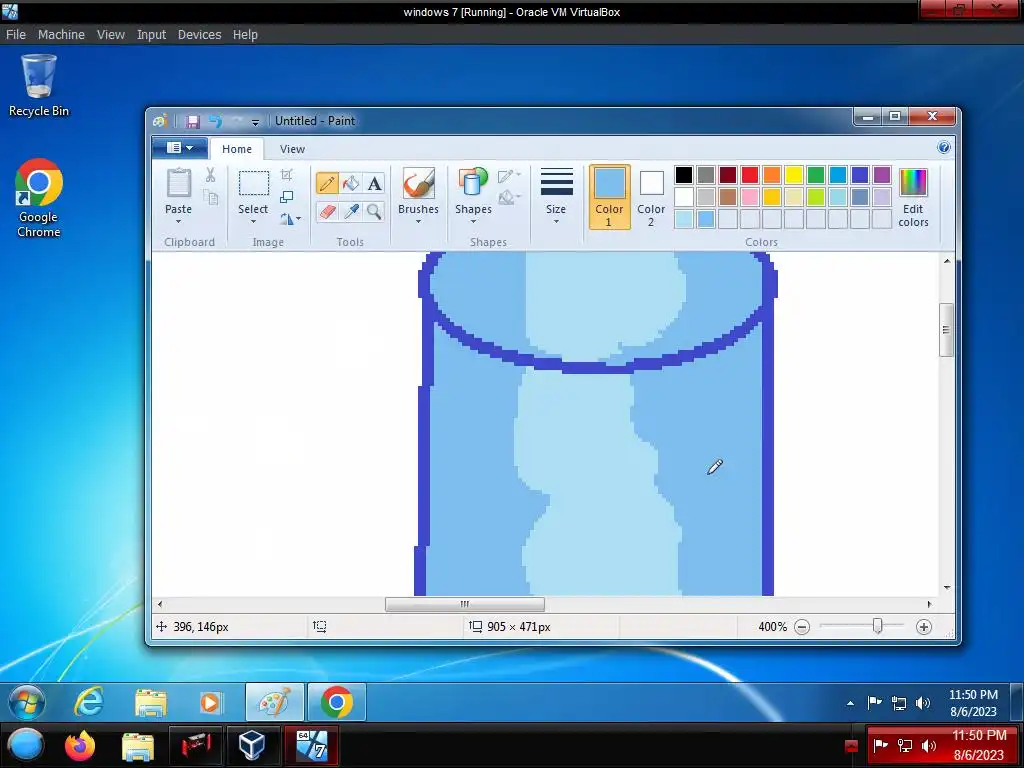
Task: Pick the Color picker eyedropper tool
Action: 351,211
